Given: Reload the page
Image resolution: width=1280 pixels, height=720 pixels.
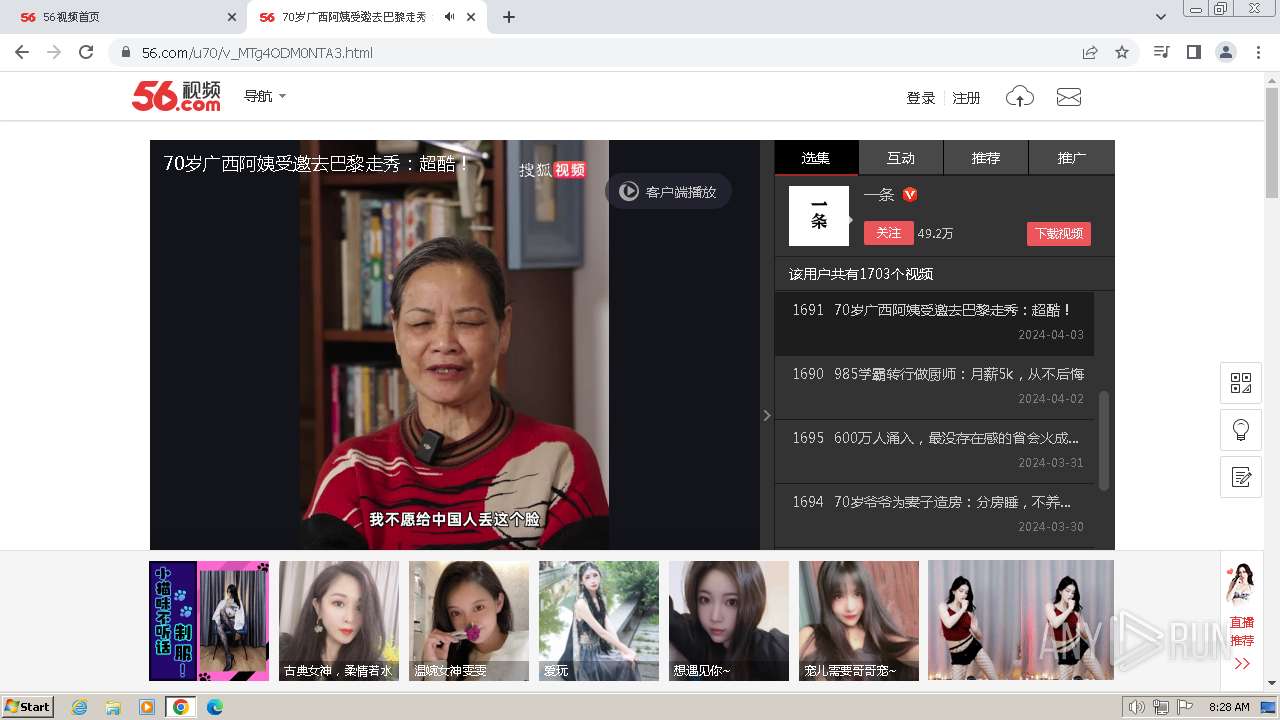Looking at the screenshot, I should tap(86, 52).
